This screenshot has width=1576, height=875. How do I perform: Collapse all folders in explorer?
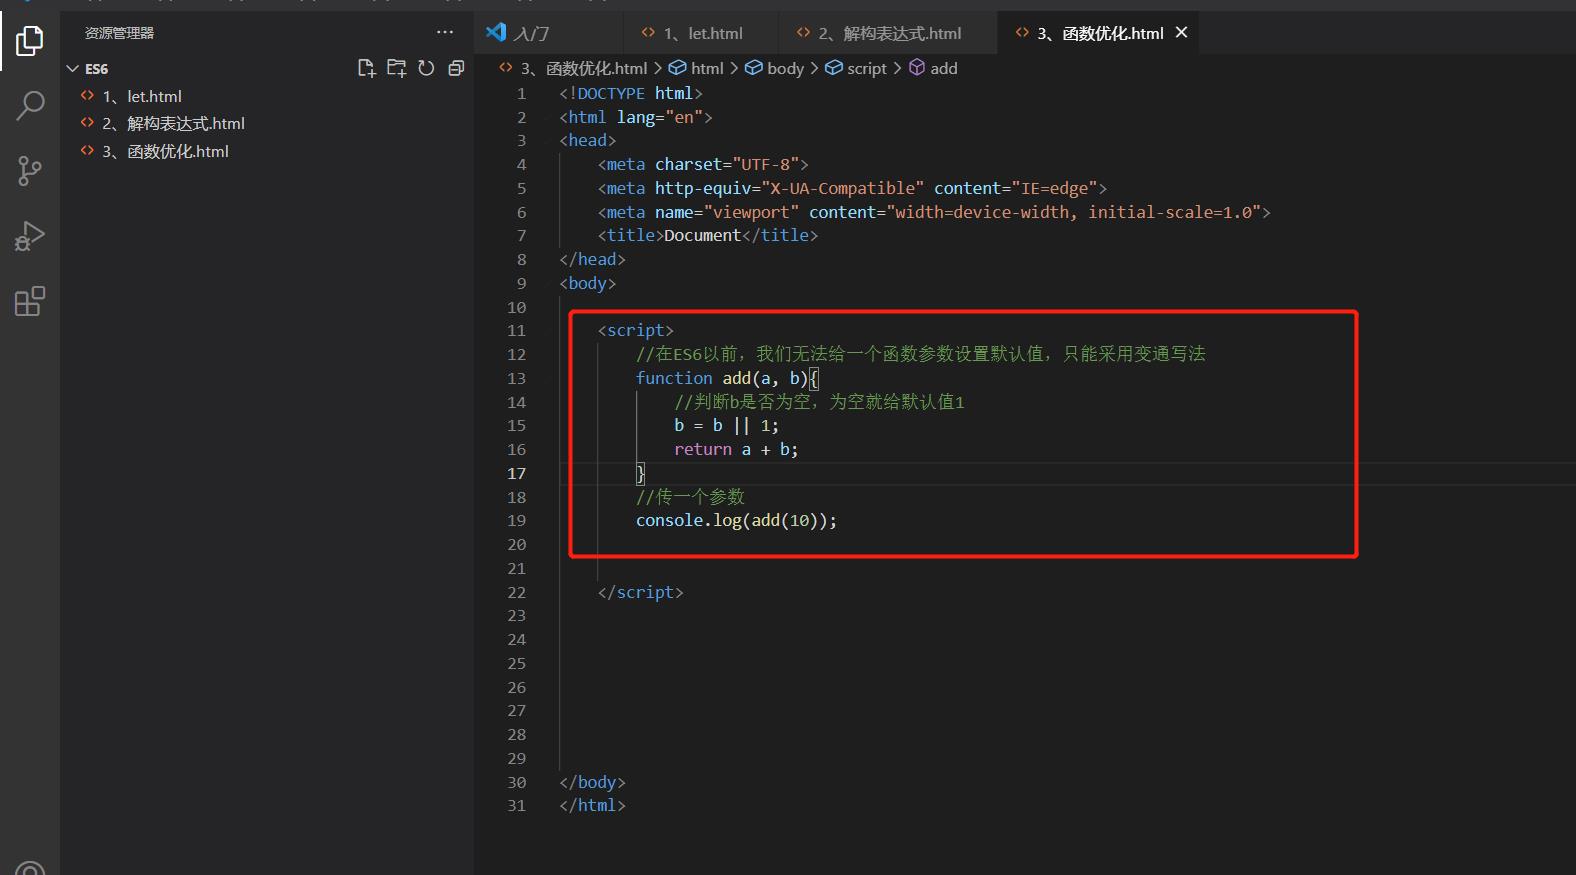456,68
